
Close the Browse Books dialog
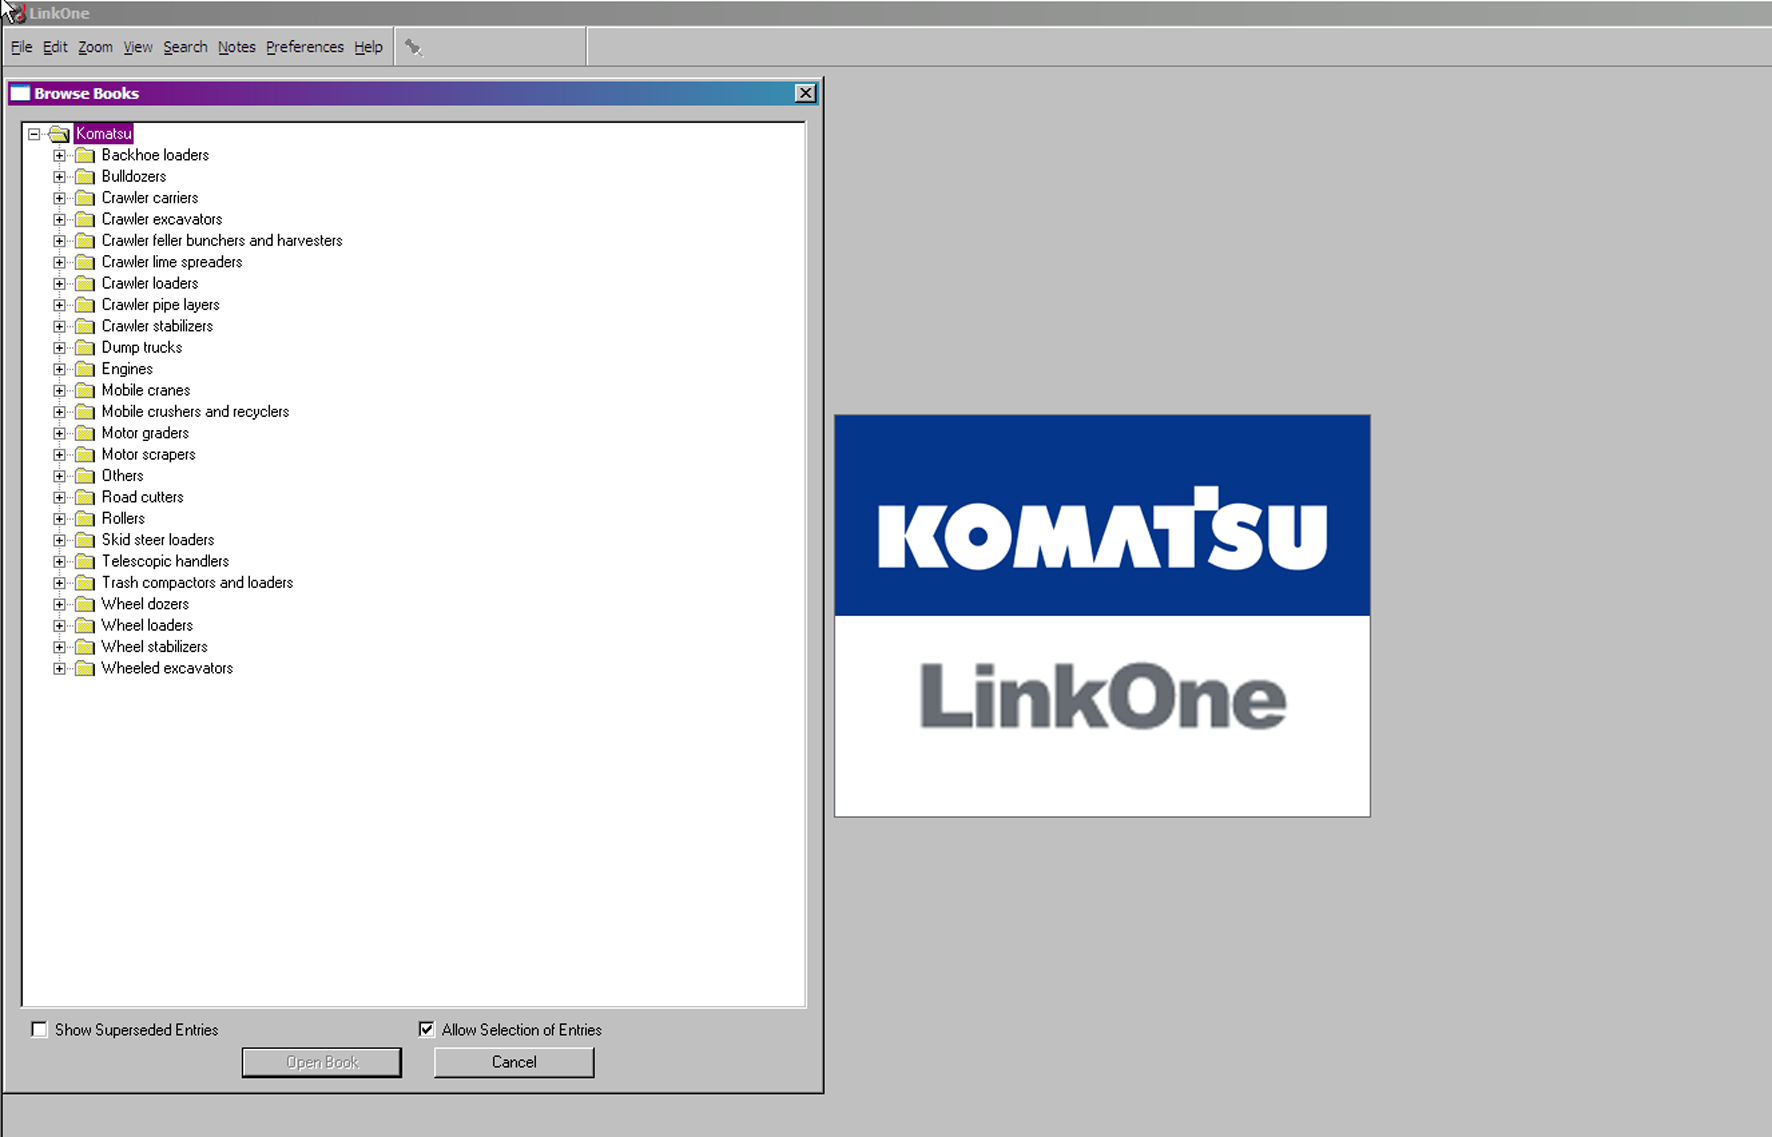pyautogui.click(x=805, y=93)
